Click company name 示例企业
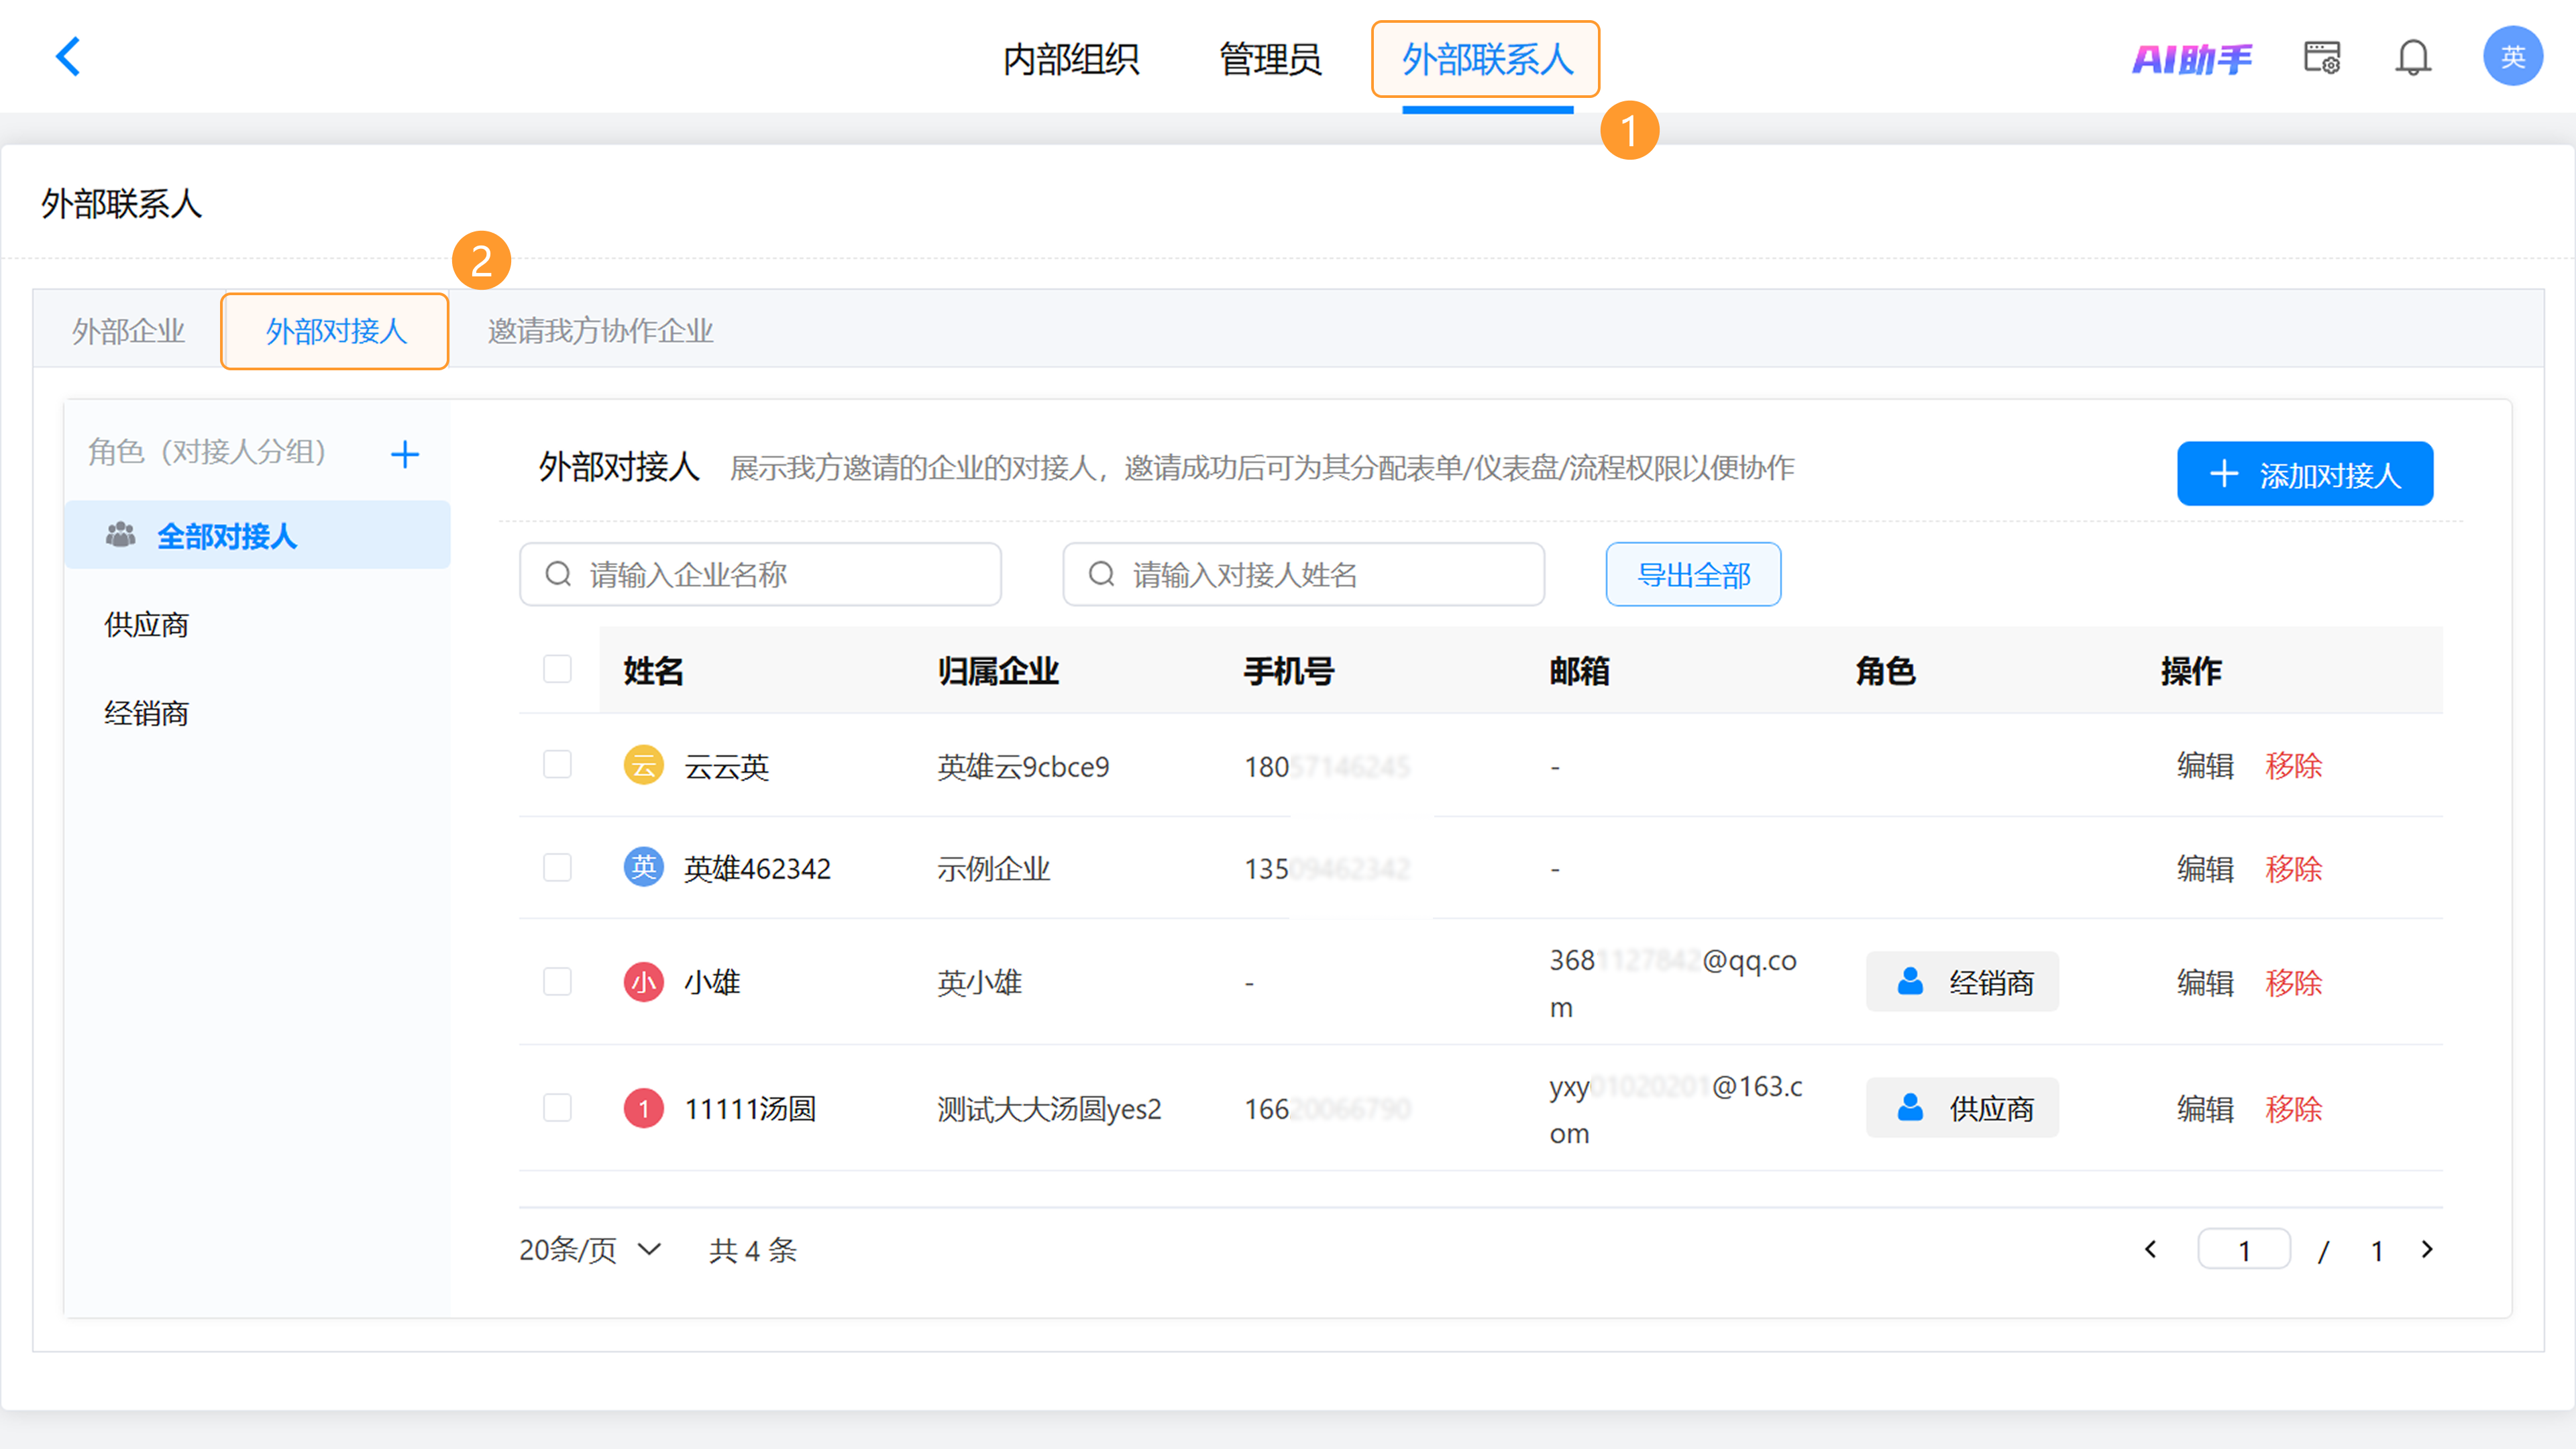Screen dimensions: 2576x1449 click(993, 868)
